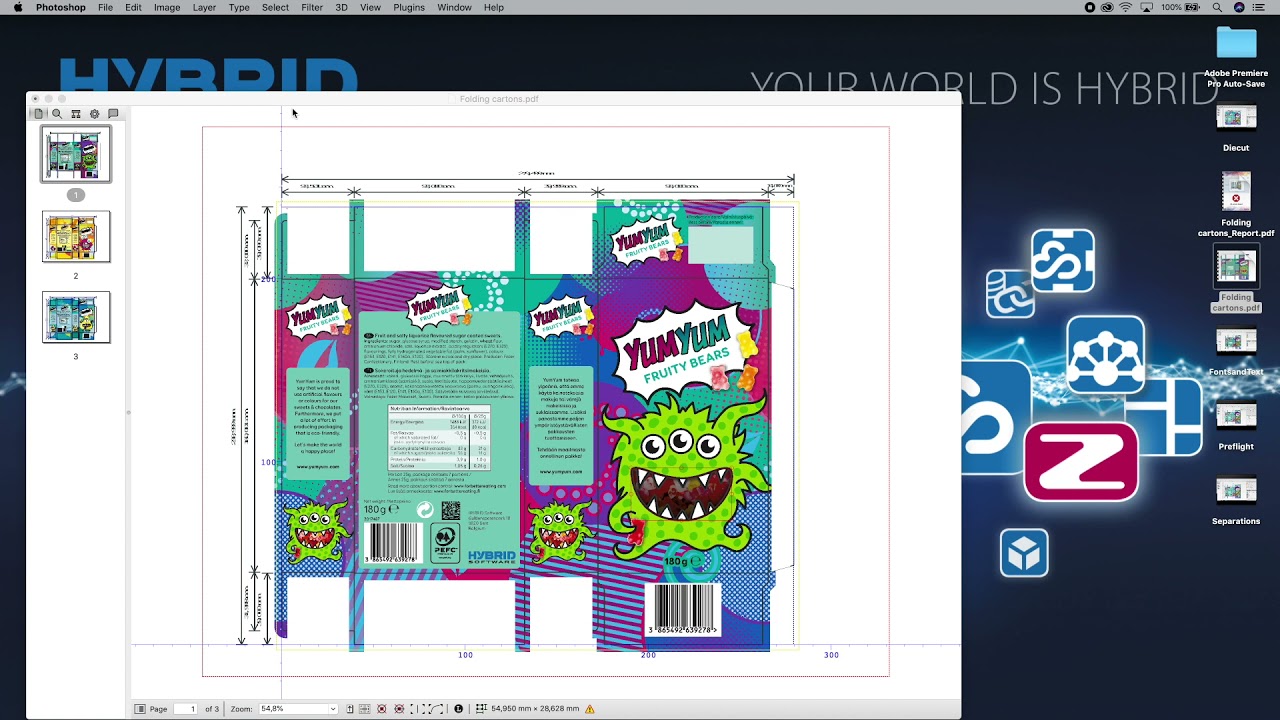1280x720 pixels.
Task: Open the Image menu
Action: 167,7
